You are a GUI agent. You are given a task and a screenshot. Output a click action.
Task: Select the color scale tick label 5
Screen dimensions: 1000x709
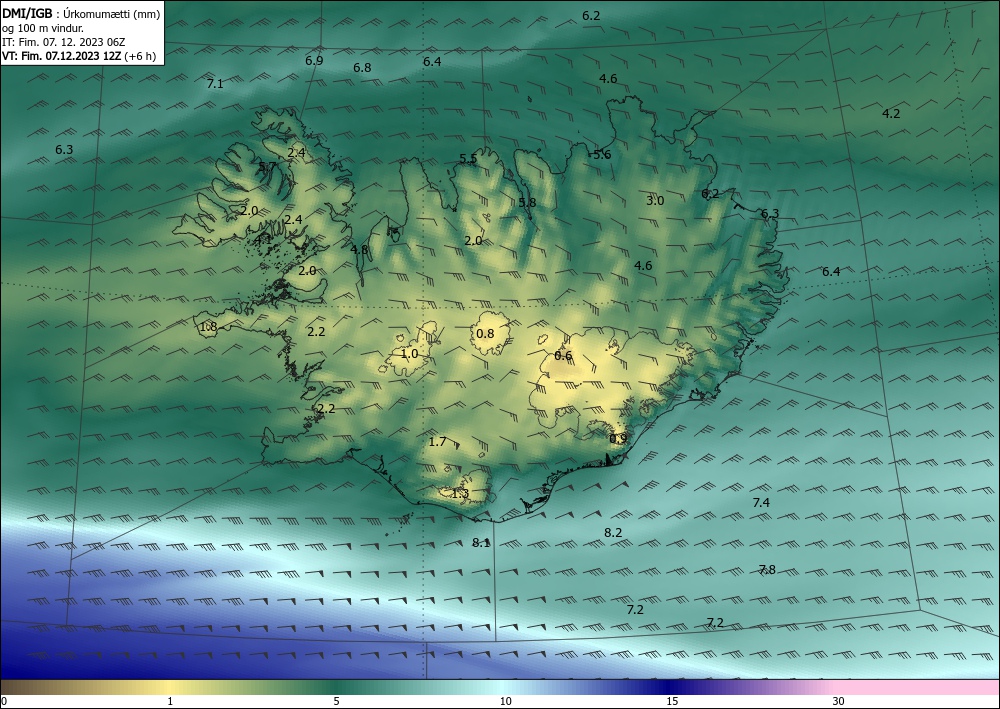(x=336, y=701)
